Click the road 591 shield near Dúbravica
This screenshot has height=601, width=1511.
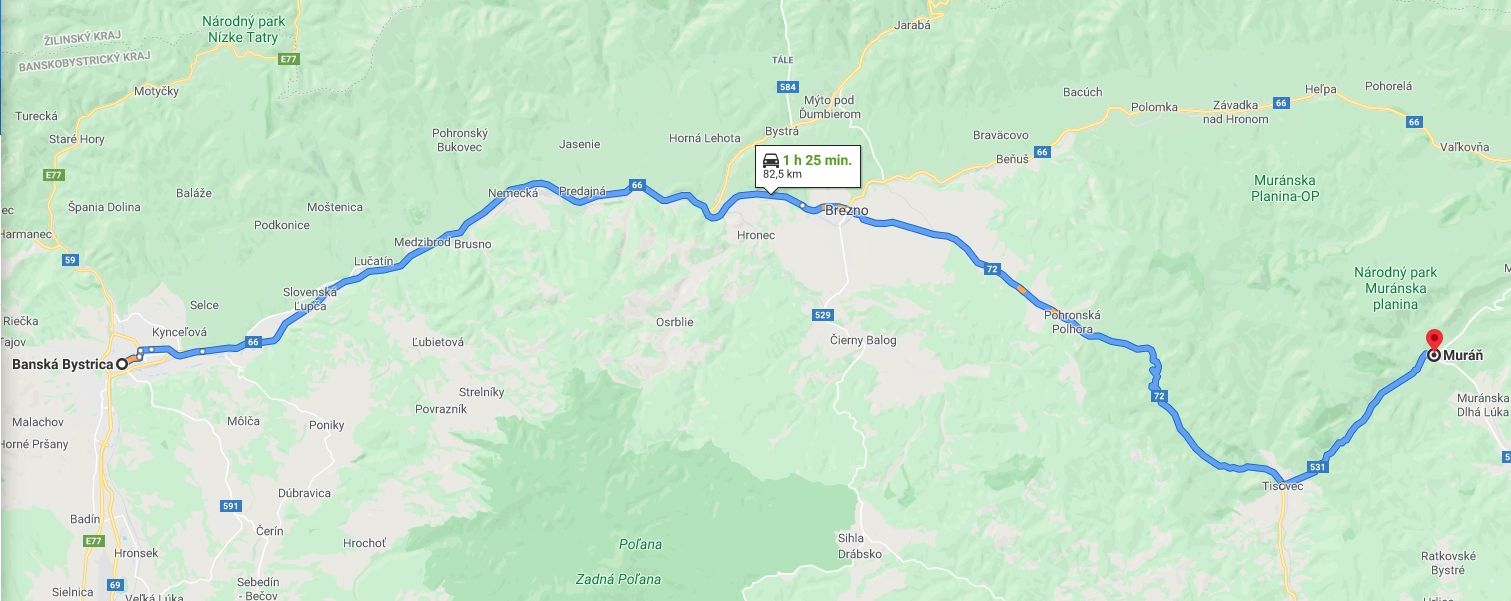[231, 506]
